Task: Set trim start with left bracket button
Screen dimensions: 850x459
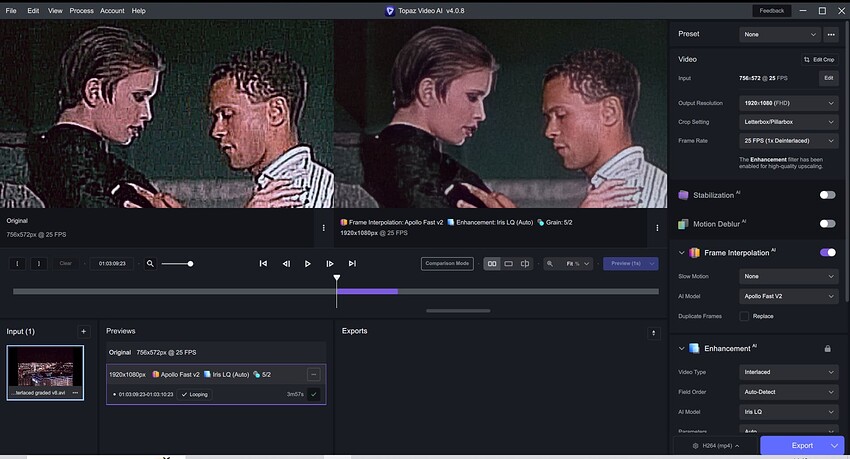Action: pyautogui.click(x=17, y=263)
